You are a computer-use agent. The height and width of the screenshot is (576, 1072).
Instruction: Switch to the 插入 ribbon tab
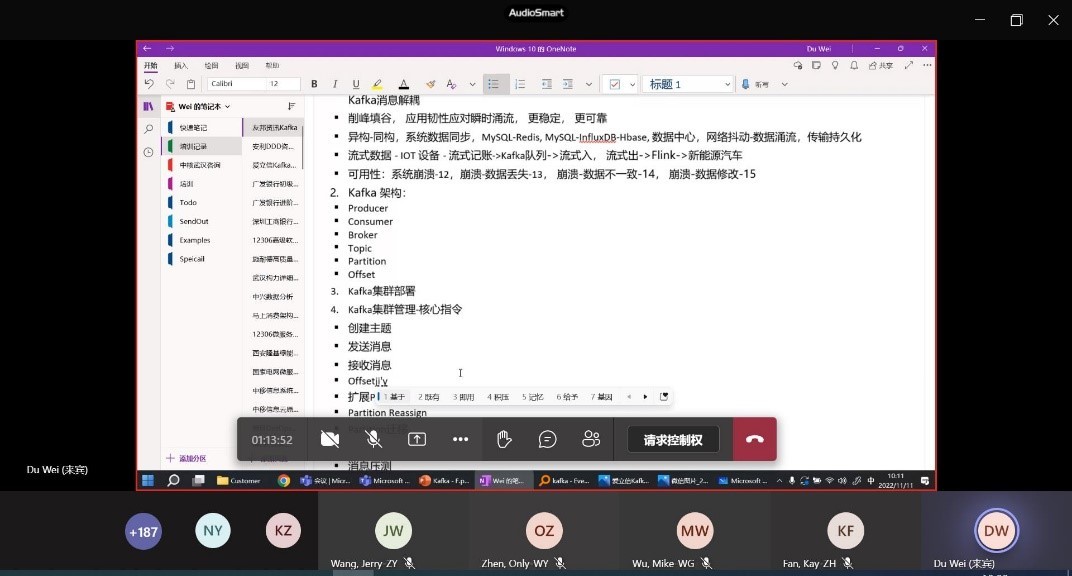coord(181,66)
